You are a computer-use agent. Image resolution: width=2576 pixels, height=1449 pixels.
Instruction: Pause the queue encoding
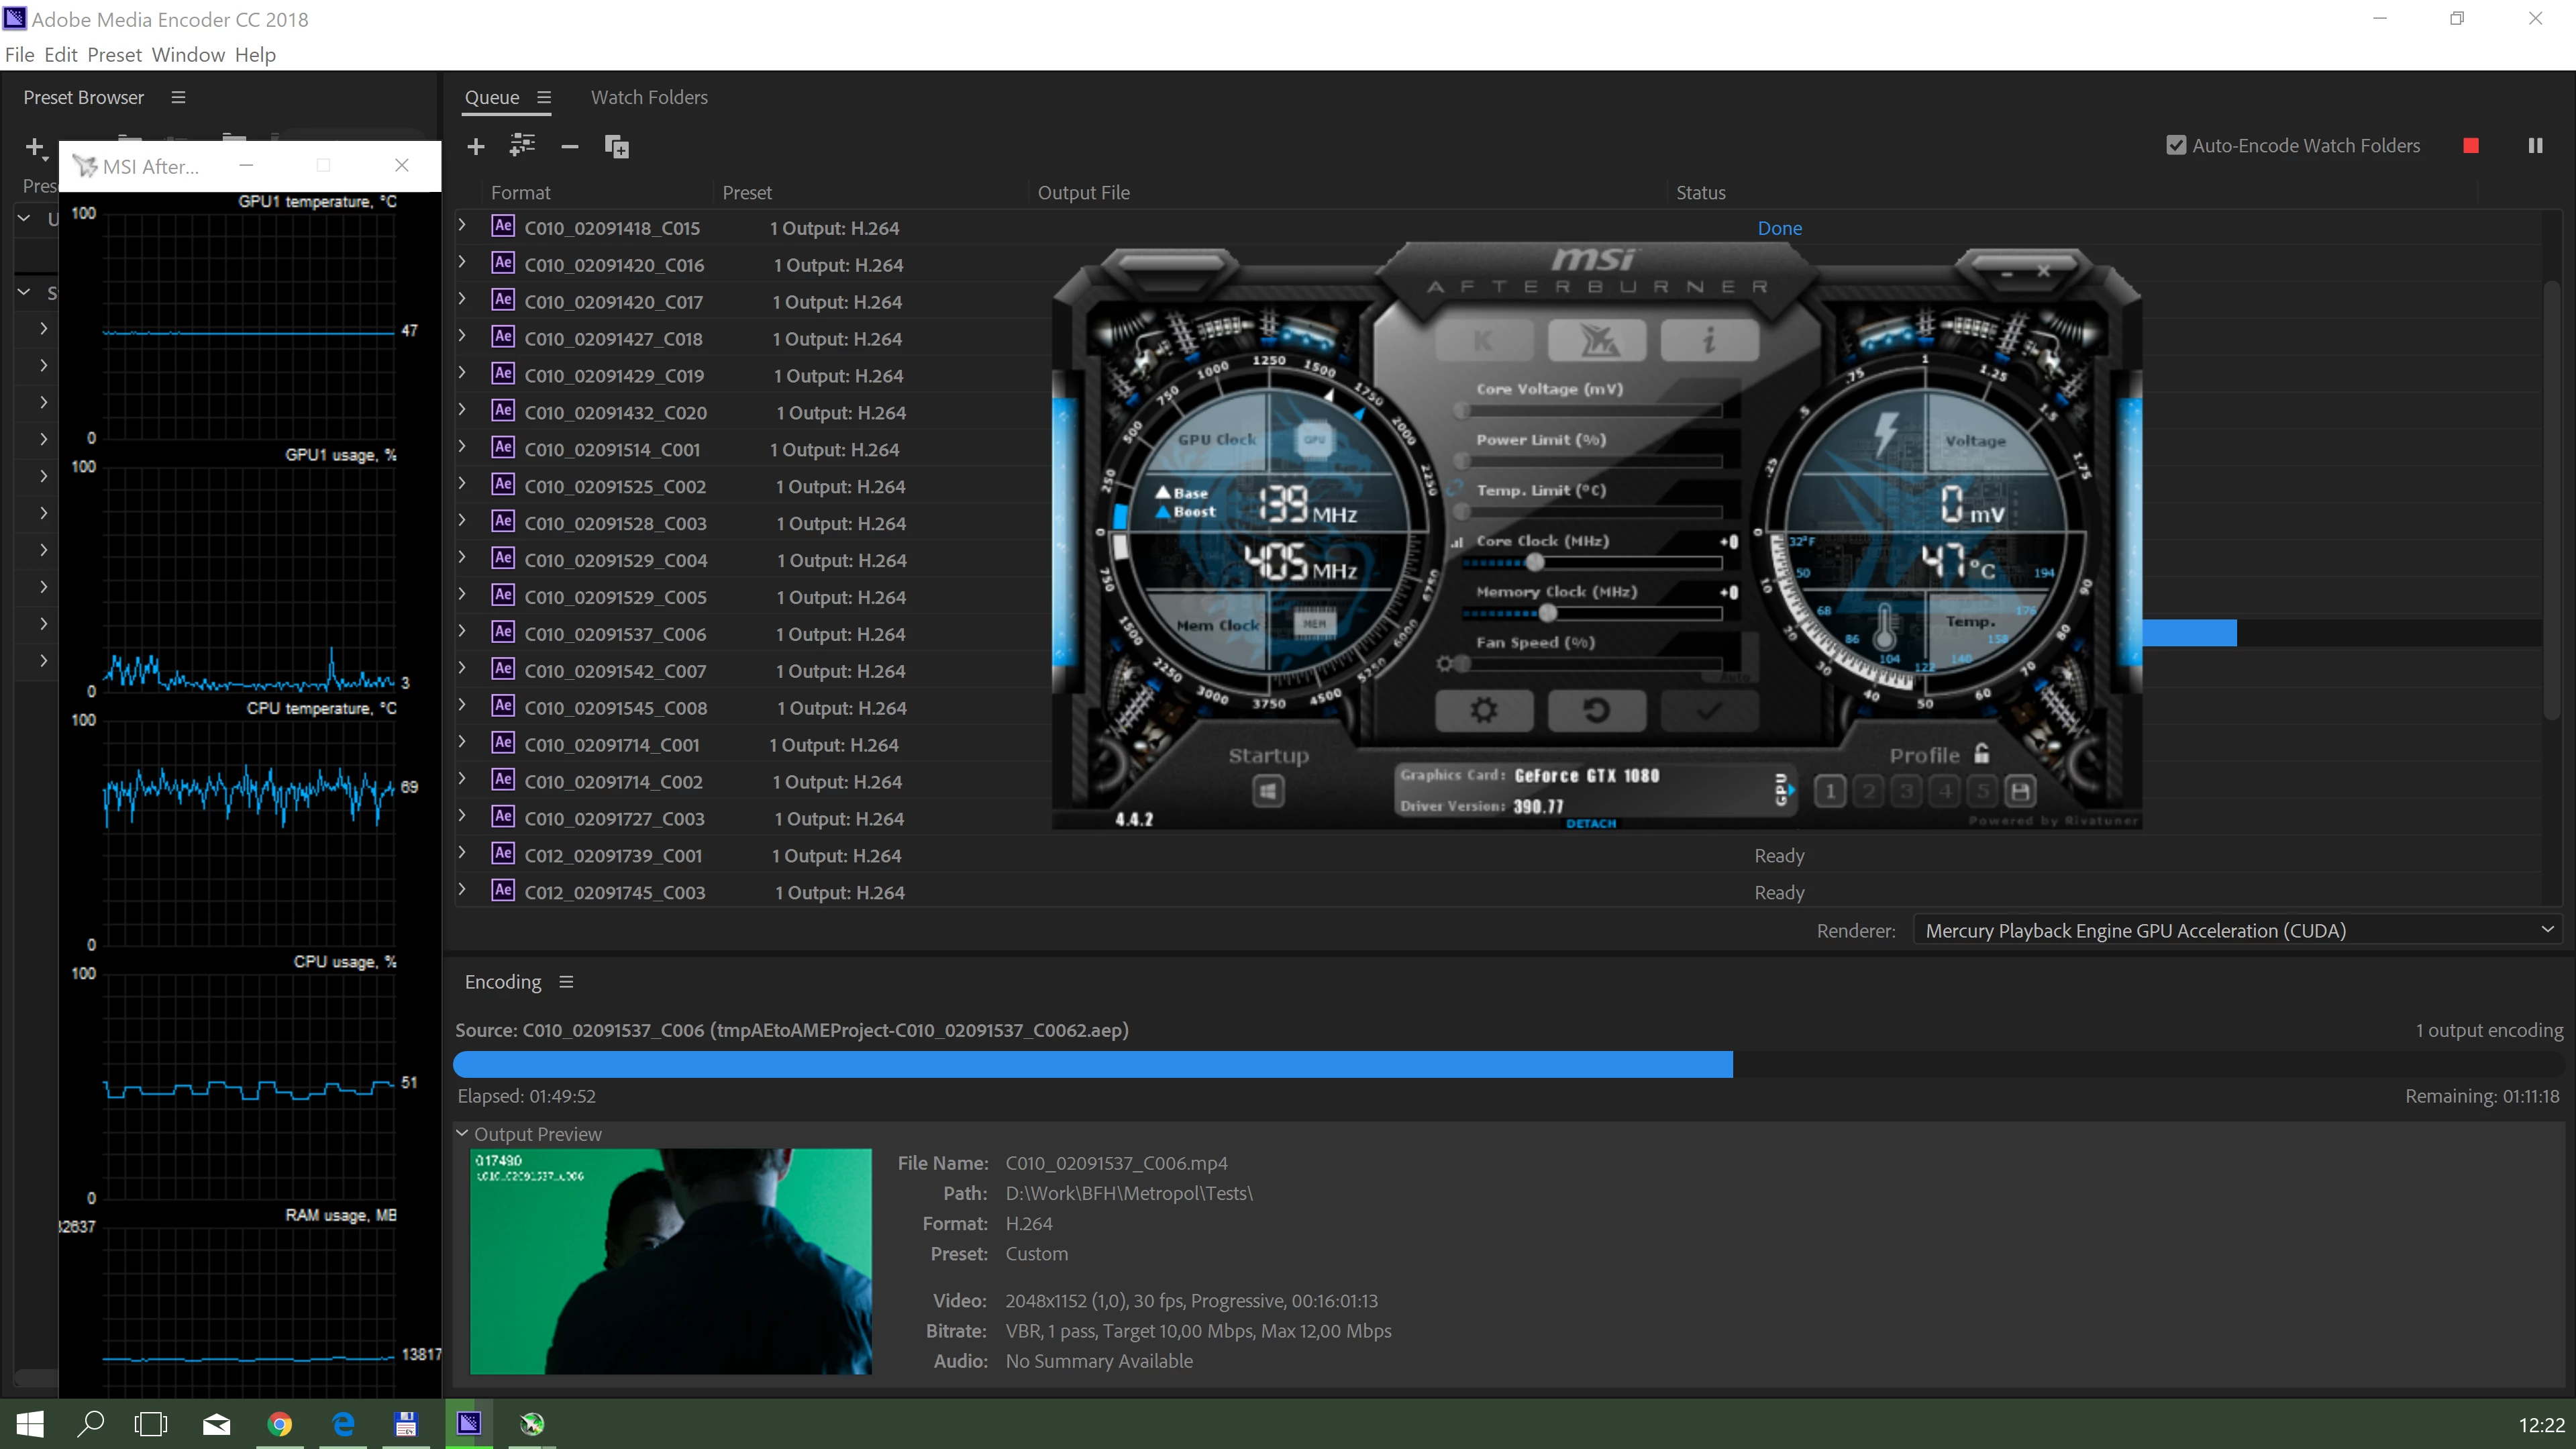(x=2535, y=146)
